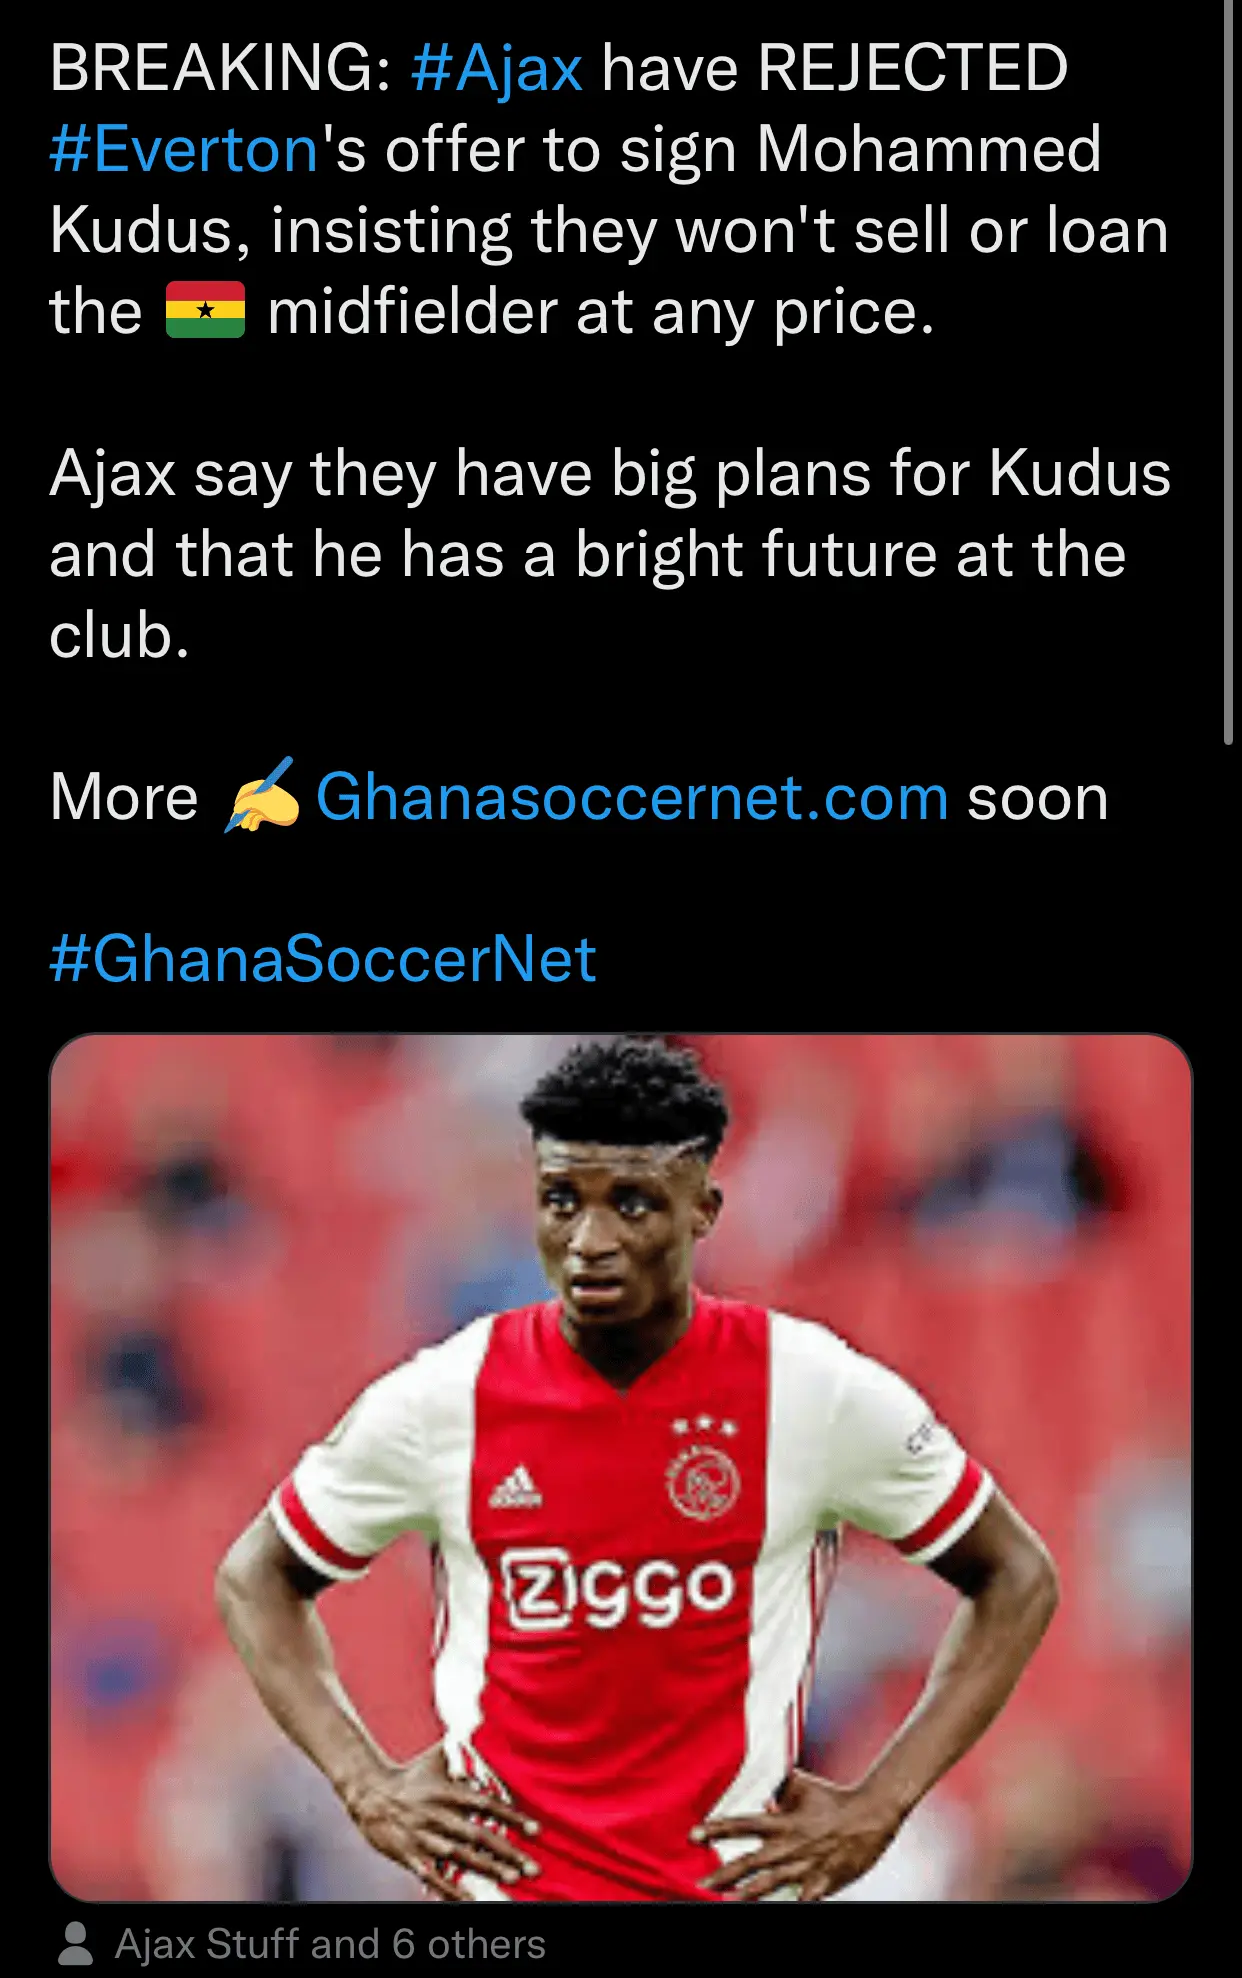This screenshot has height=1978, width=1242.
Task: Click the word 'BREAKING:' in tweet
Action: point(220,69)
